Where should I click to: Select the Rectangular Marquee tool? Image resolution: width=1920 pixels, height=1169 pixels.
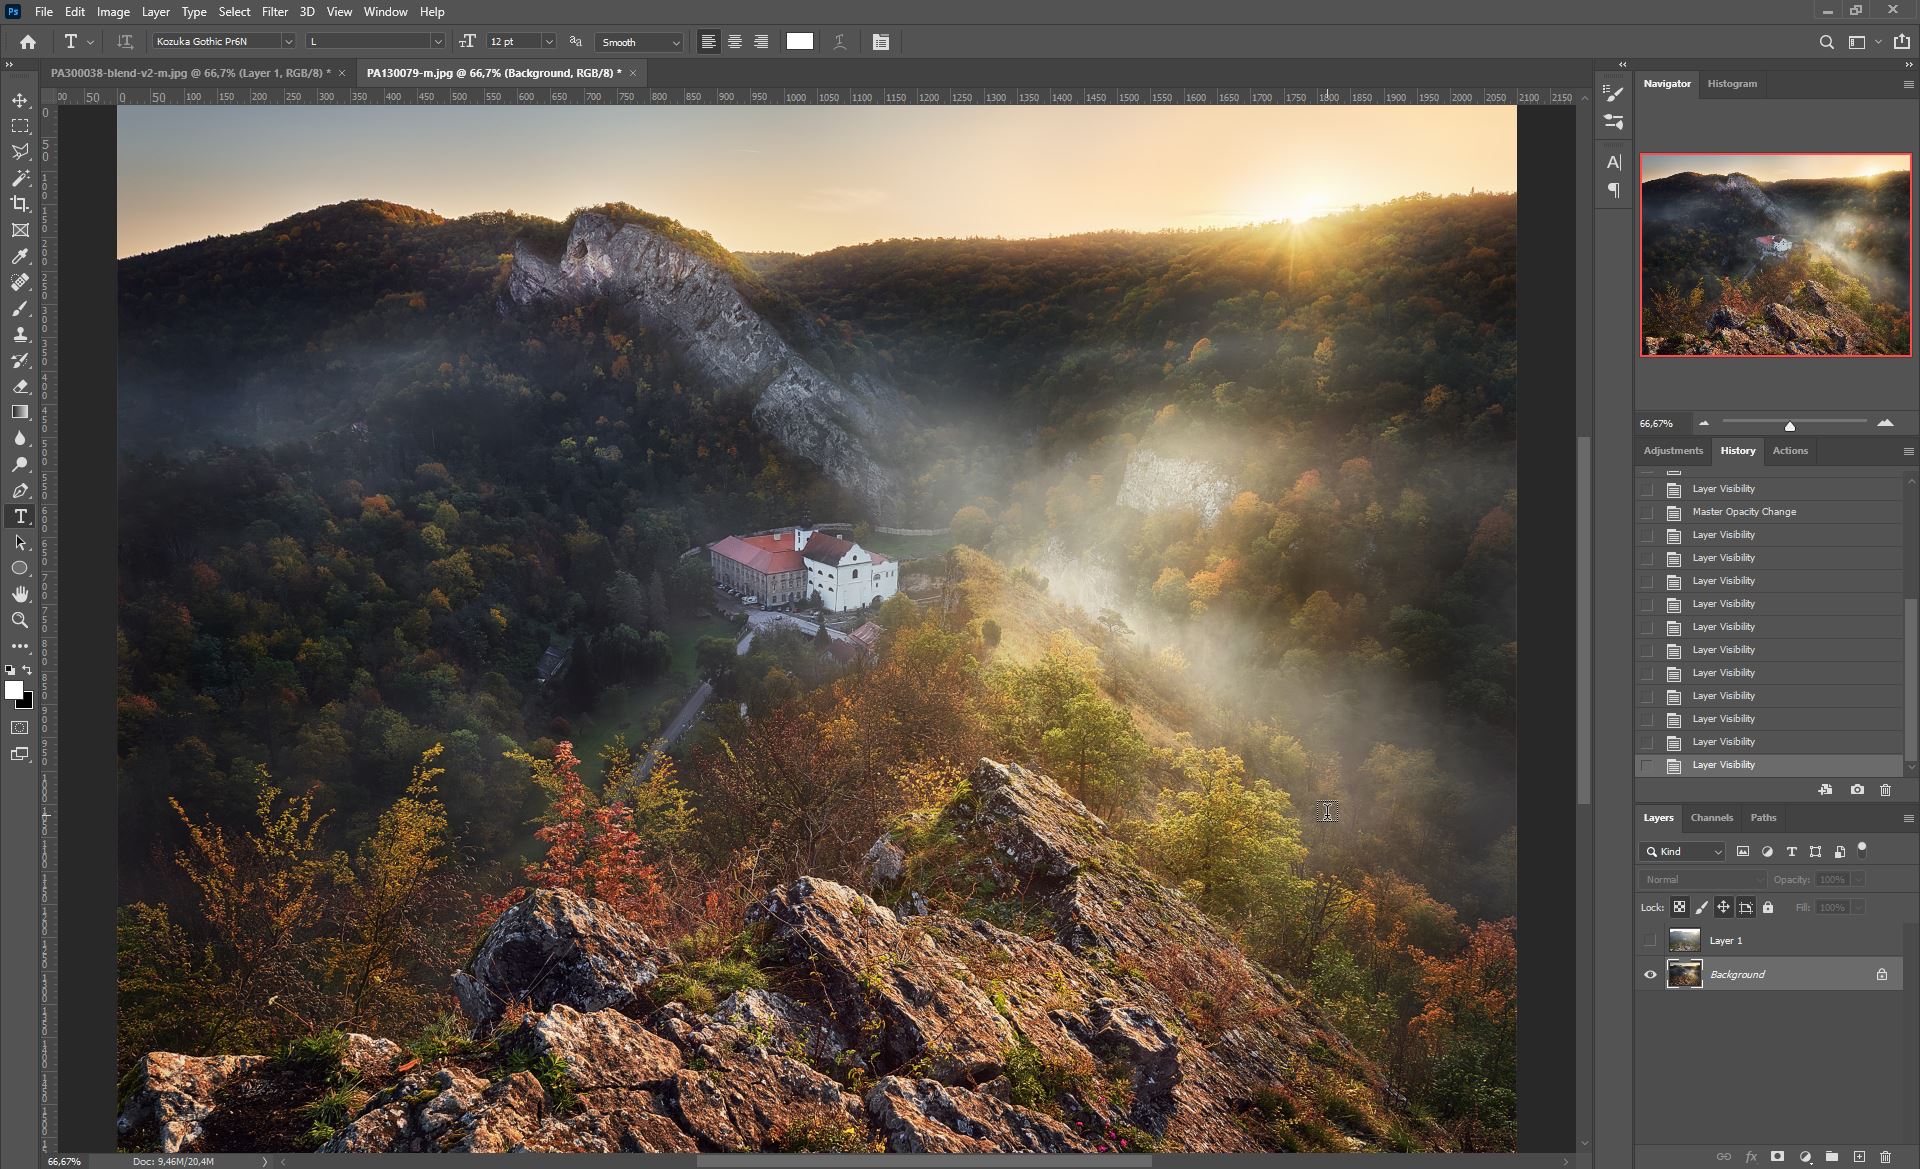tap(20, 126)
